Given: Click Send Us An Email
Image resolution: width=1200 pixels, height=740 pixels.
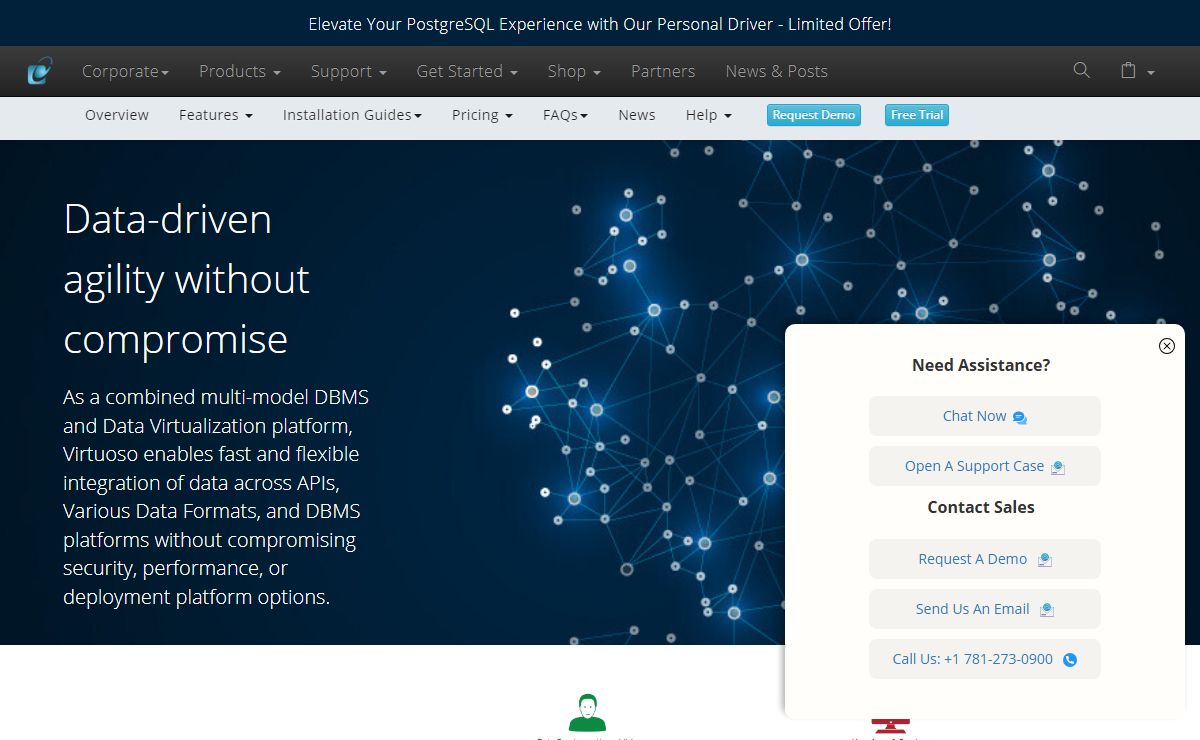Looking at the screenshot, I should click(984, 609).
